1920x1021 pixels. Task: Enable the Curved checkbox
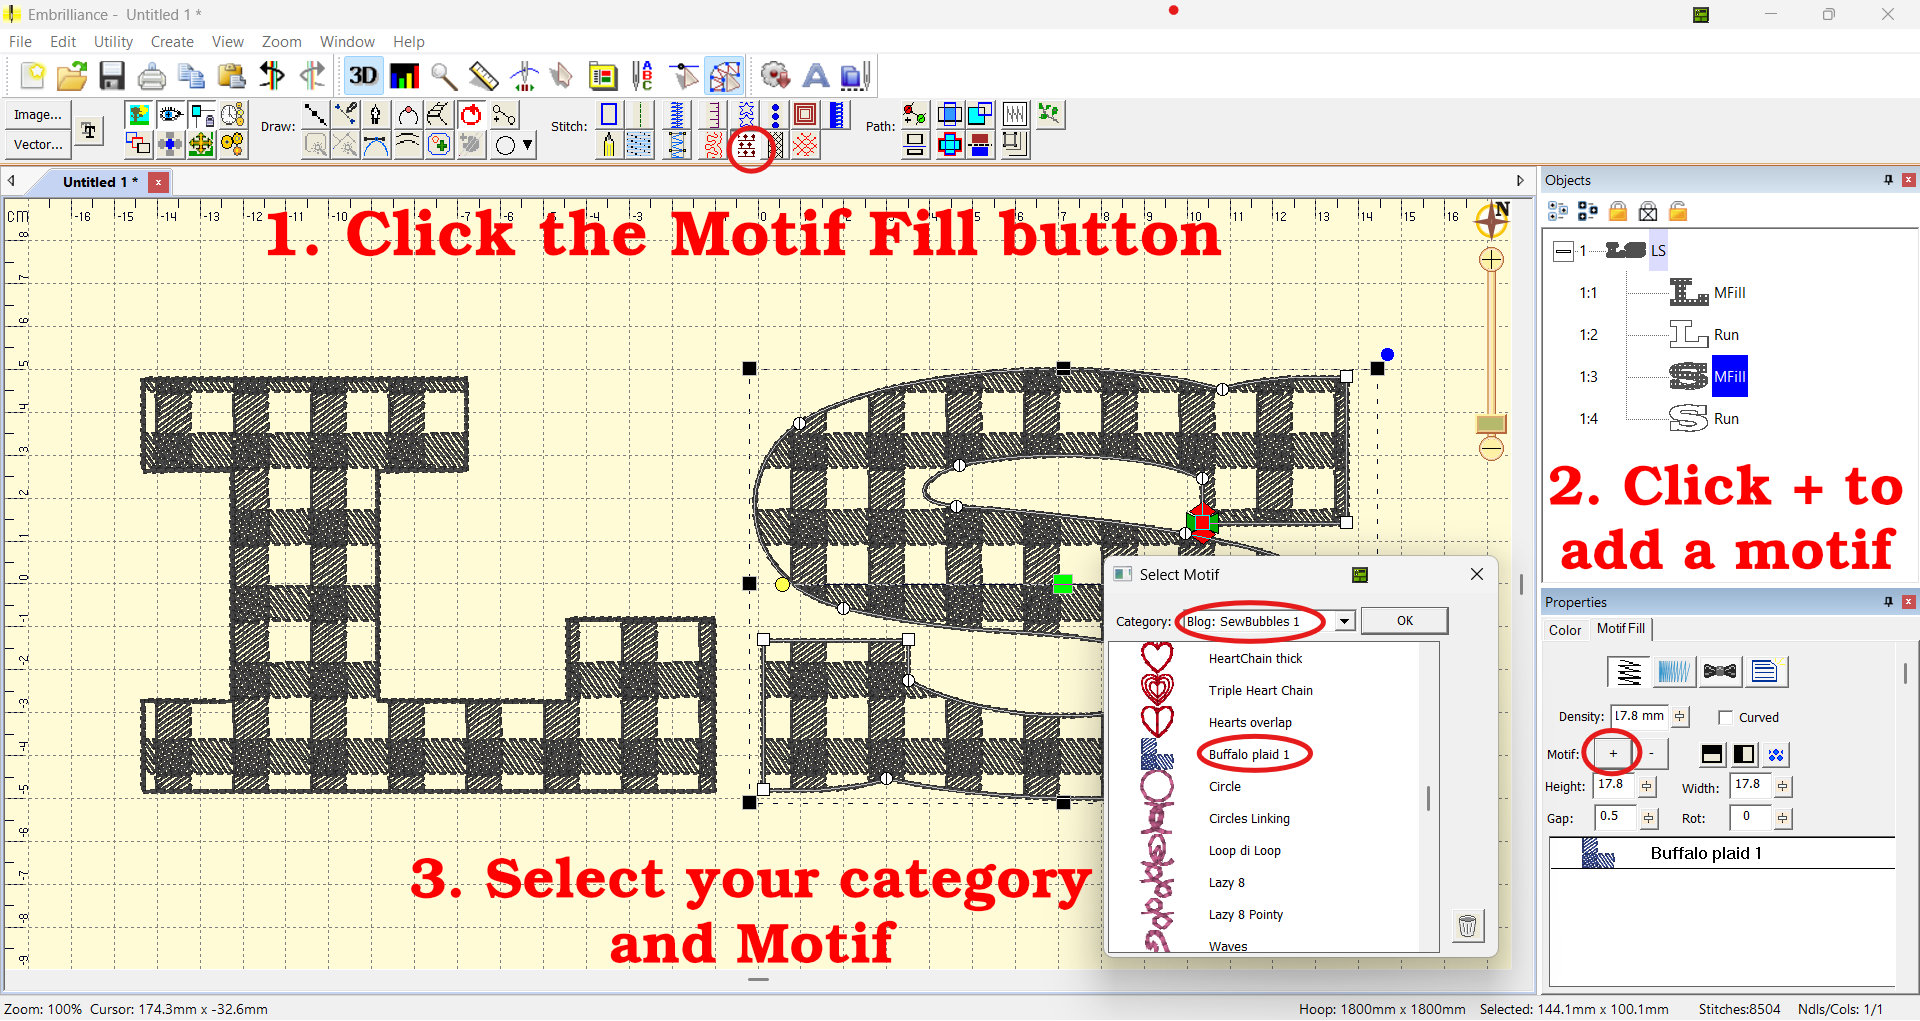pos(1725,717)
